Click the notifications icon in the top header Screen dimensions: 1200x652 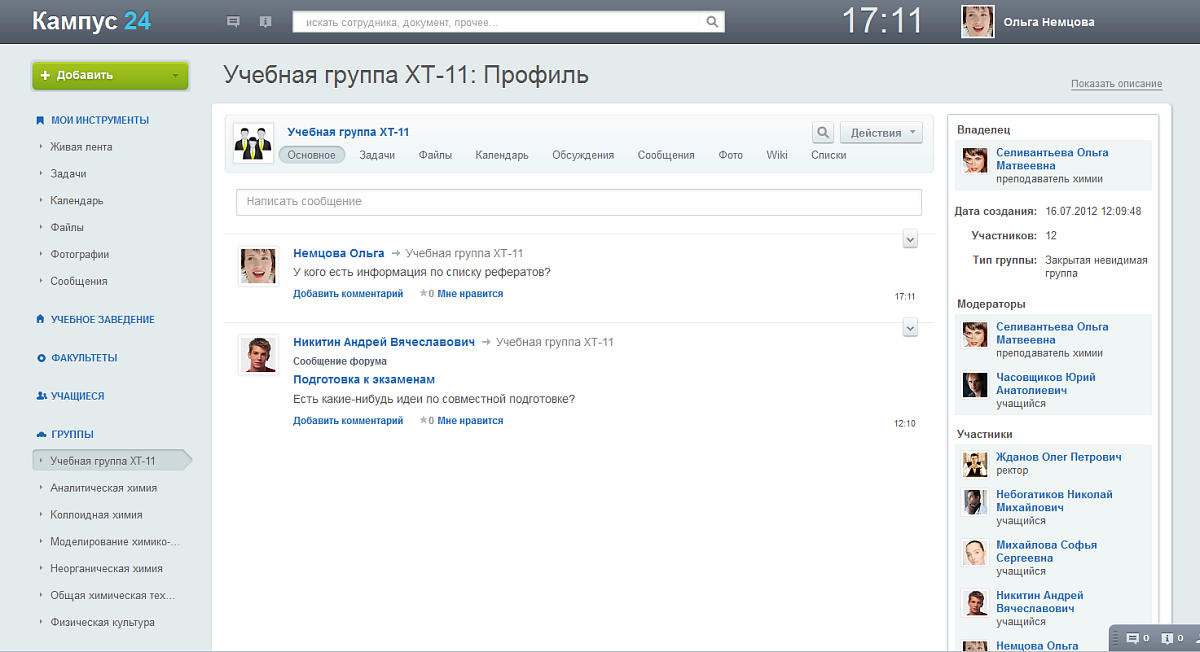pyautogui.click(x=265, y=21)
